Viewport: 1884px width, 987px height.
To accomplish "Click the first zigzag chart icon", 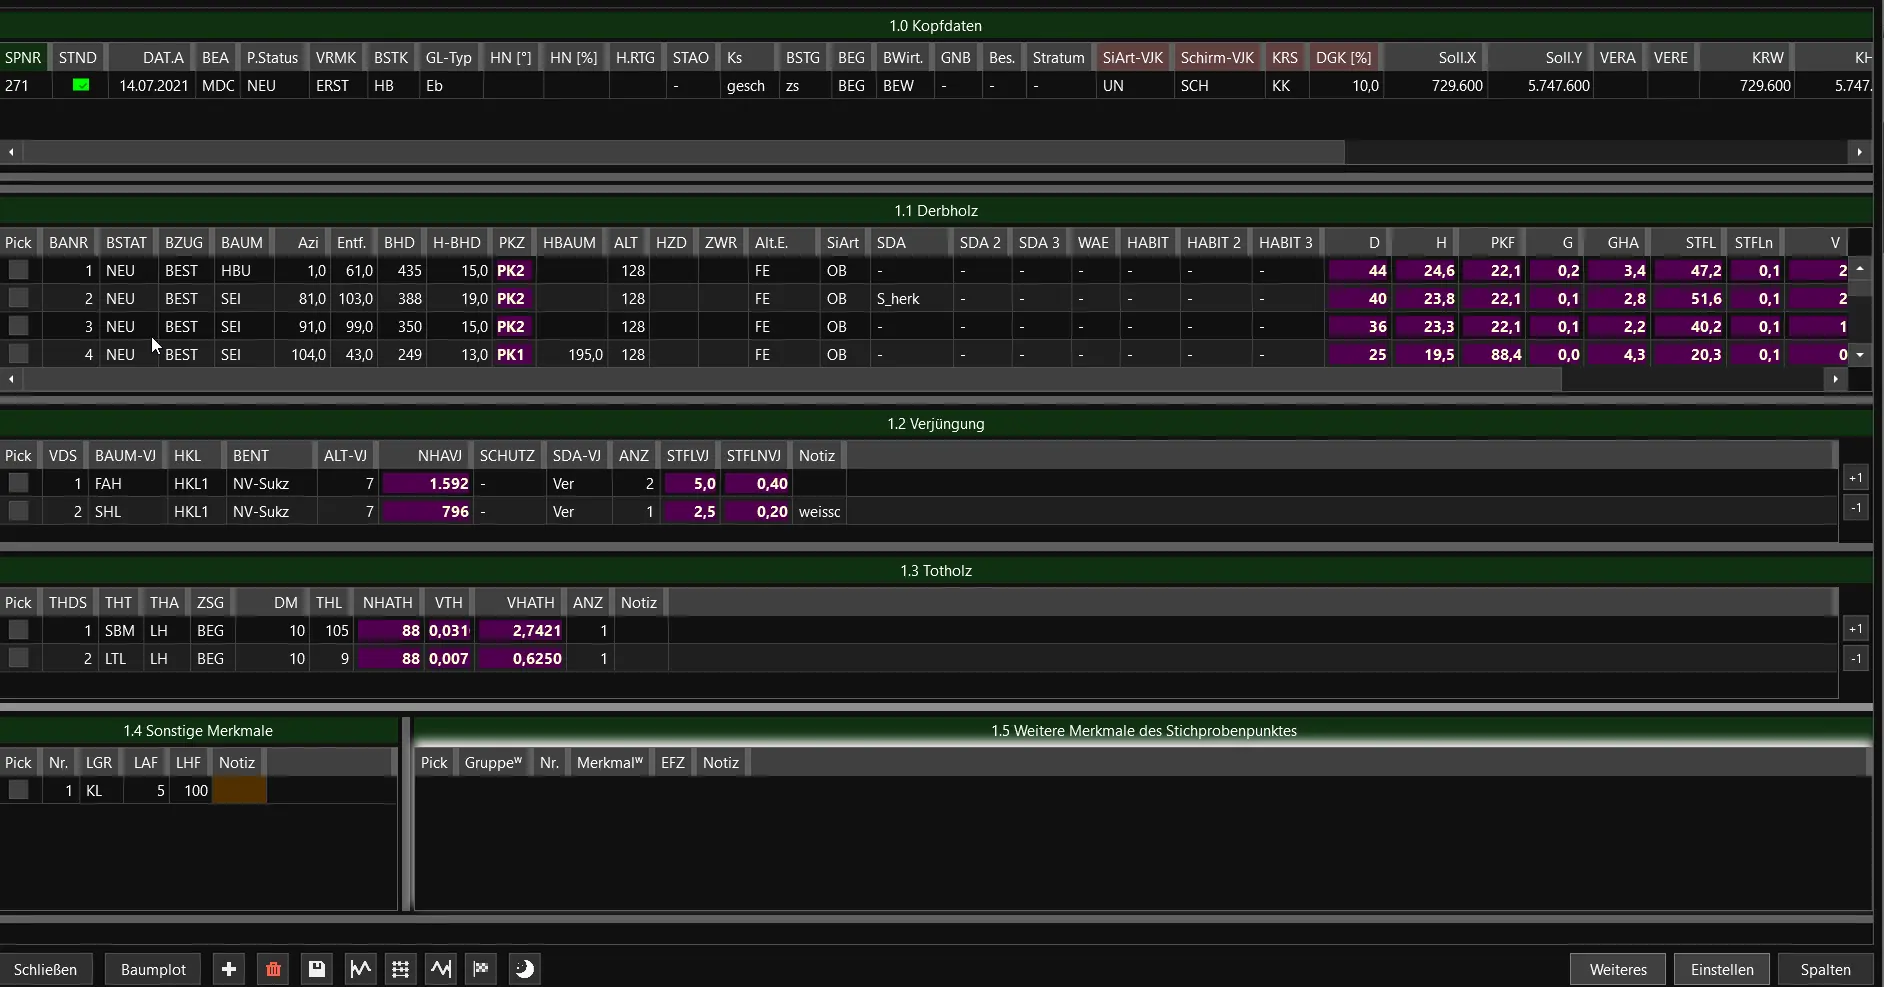I will coord(359,969).
